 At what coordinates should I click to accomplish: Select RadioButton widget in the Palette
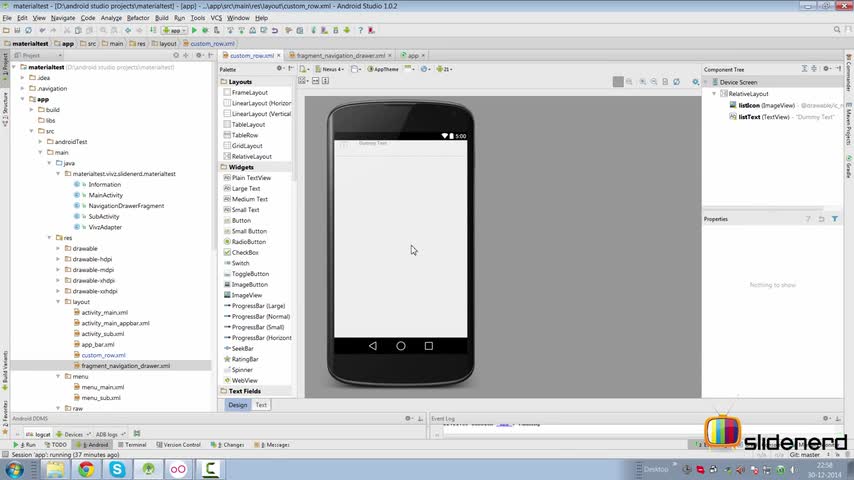click(248, 242)
